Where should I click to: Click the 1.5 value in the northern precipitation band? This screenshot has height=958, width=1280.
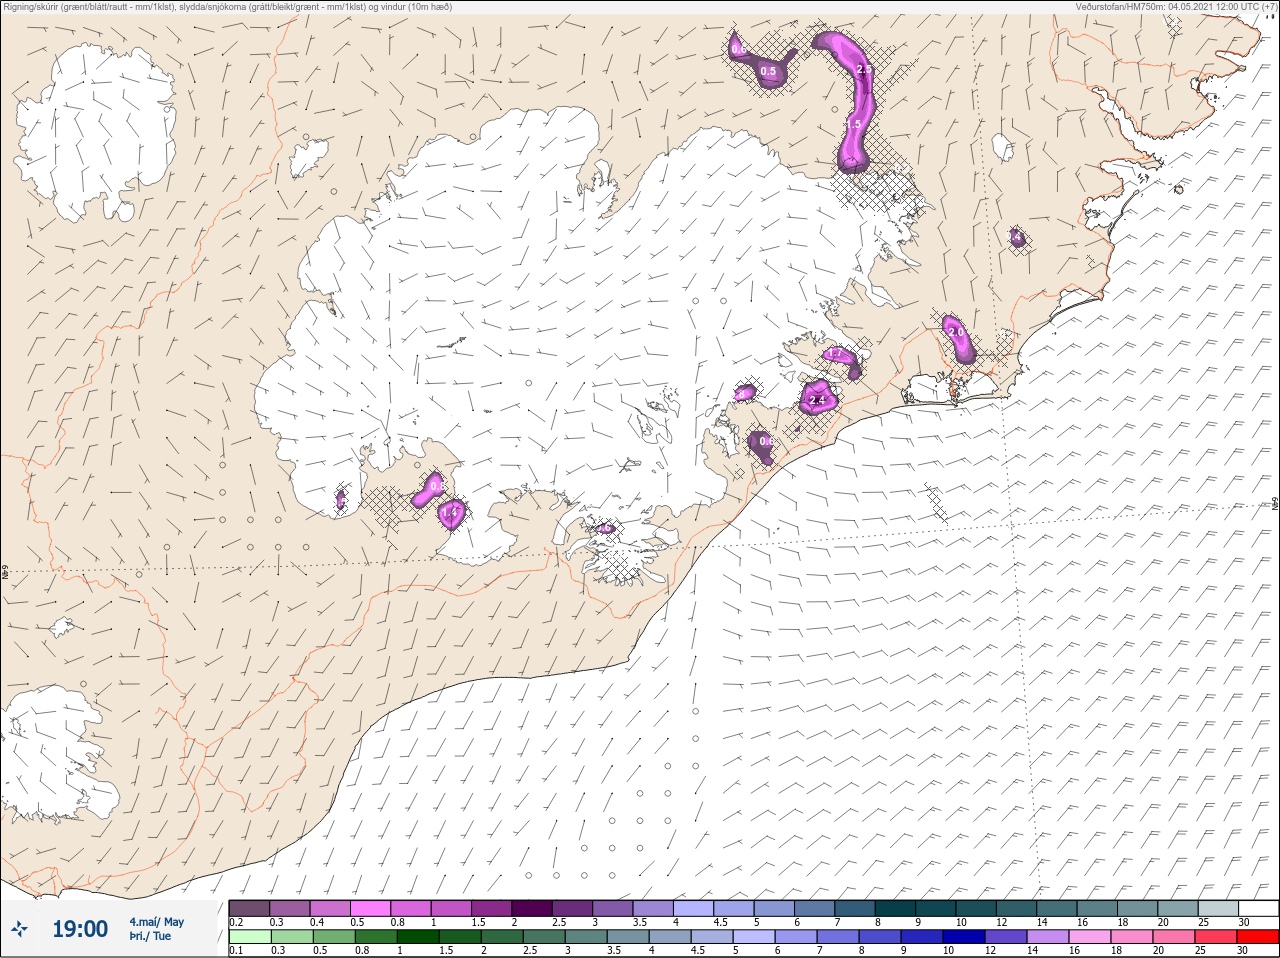[854, 123]
